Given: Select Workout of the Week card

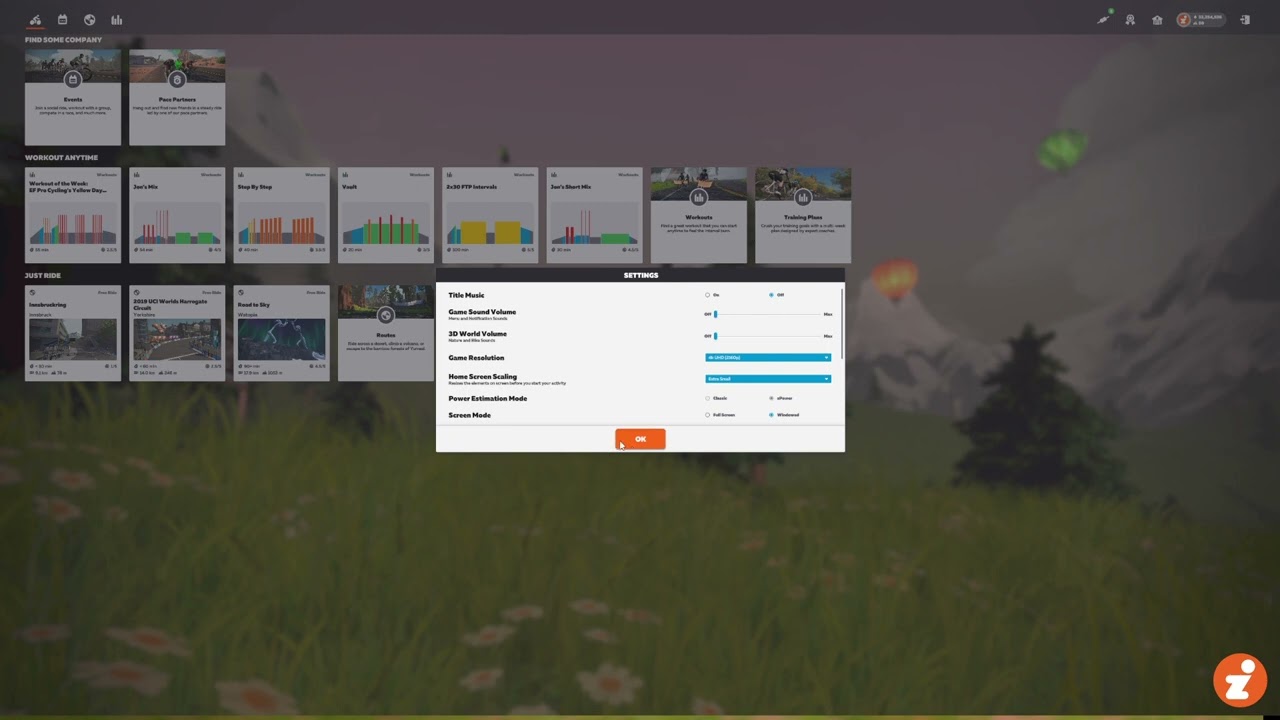Looking at the screenshot, I should 73,215.
